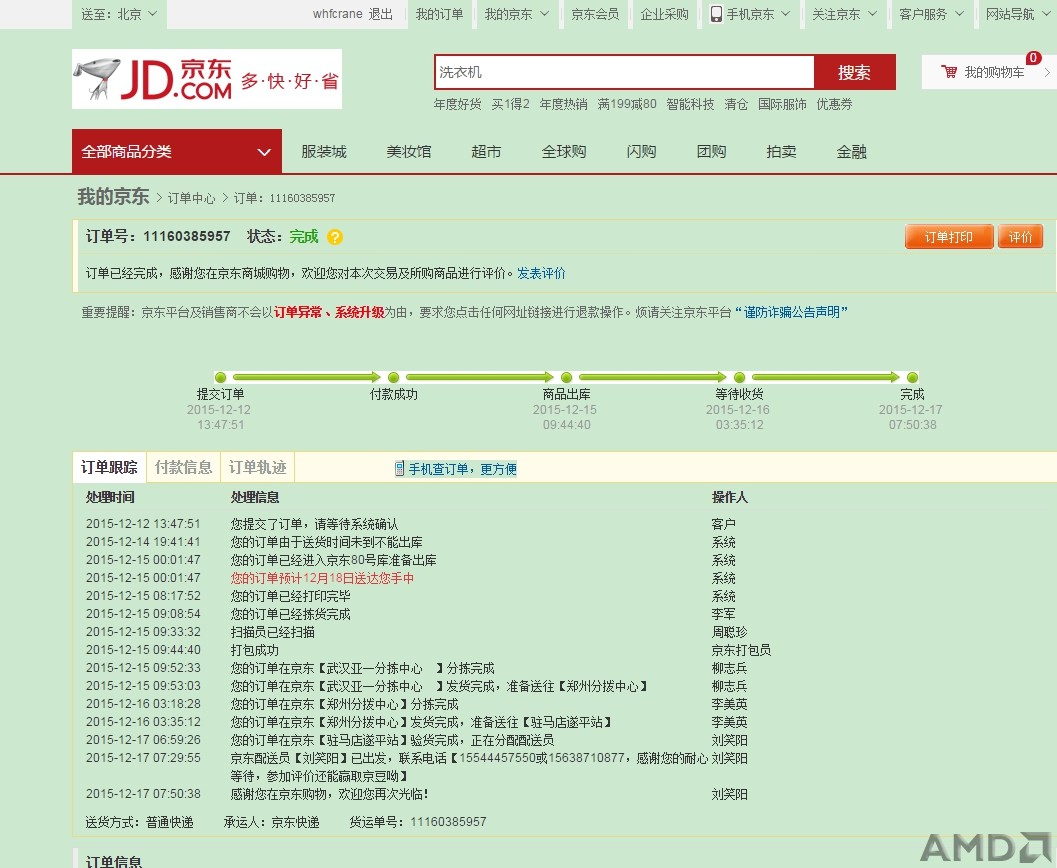1057x868 pixels.
Task: Click the whfcrane username link
Action: 338,14
